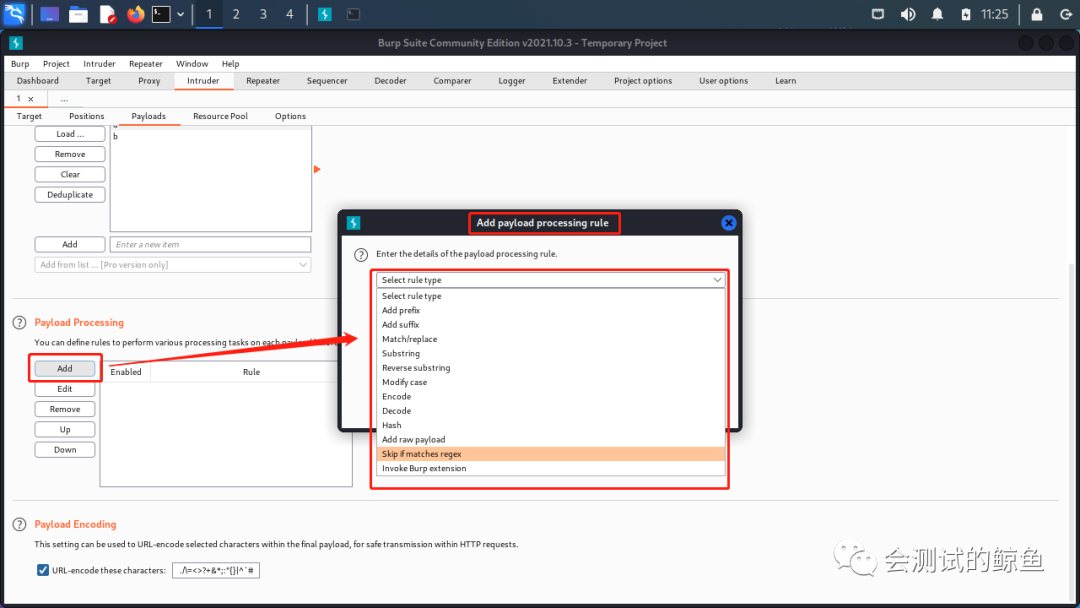Open the Help menu
The height and width of the screenshot is (608, 1080).
pos(230,63)
